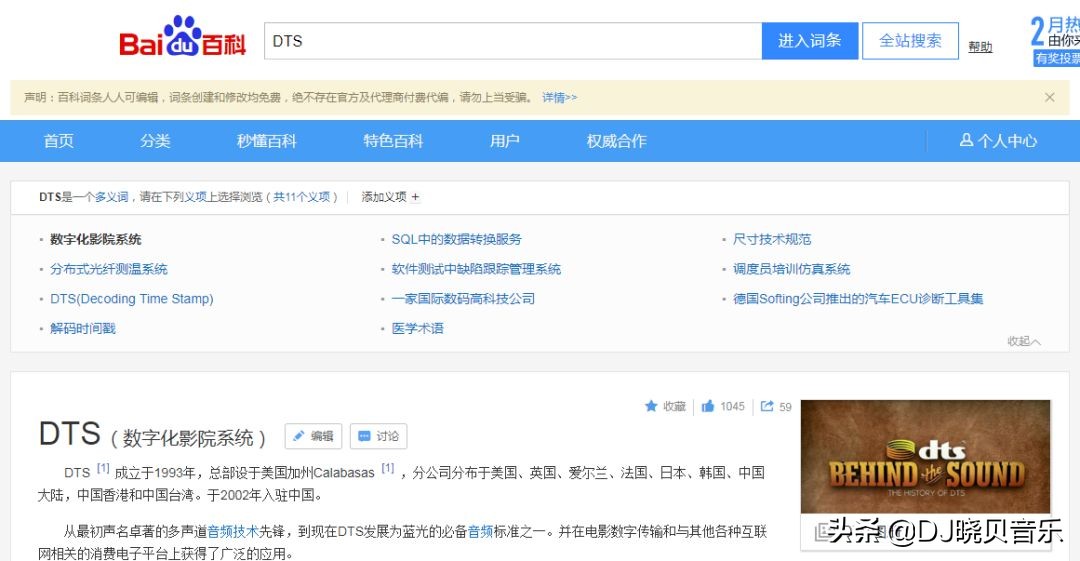Open the 权威合作 navigation item

[x=616, y=141]
